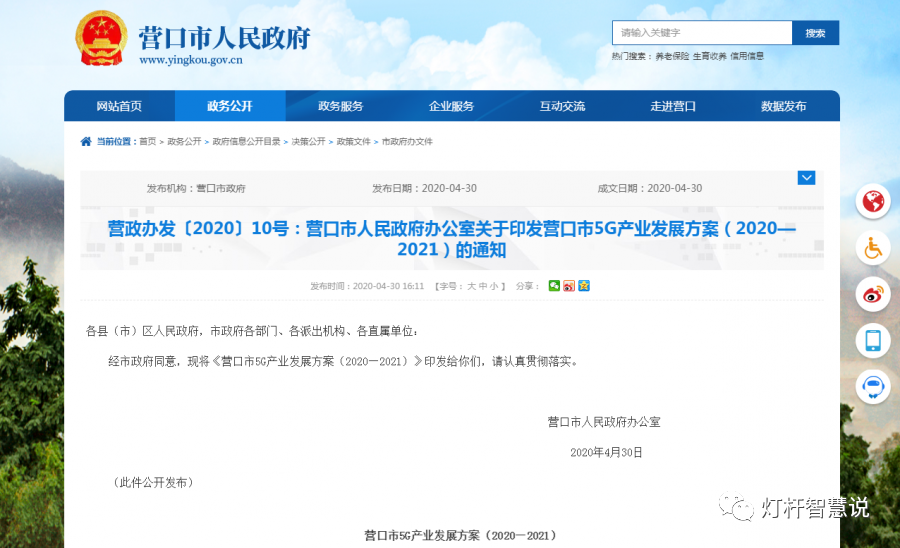Go to 政务公开 in breadcrumb
Screen dimensions: 900x548
(x=184, y=141)
